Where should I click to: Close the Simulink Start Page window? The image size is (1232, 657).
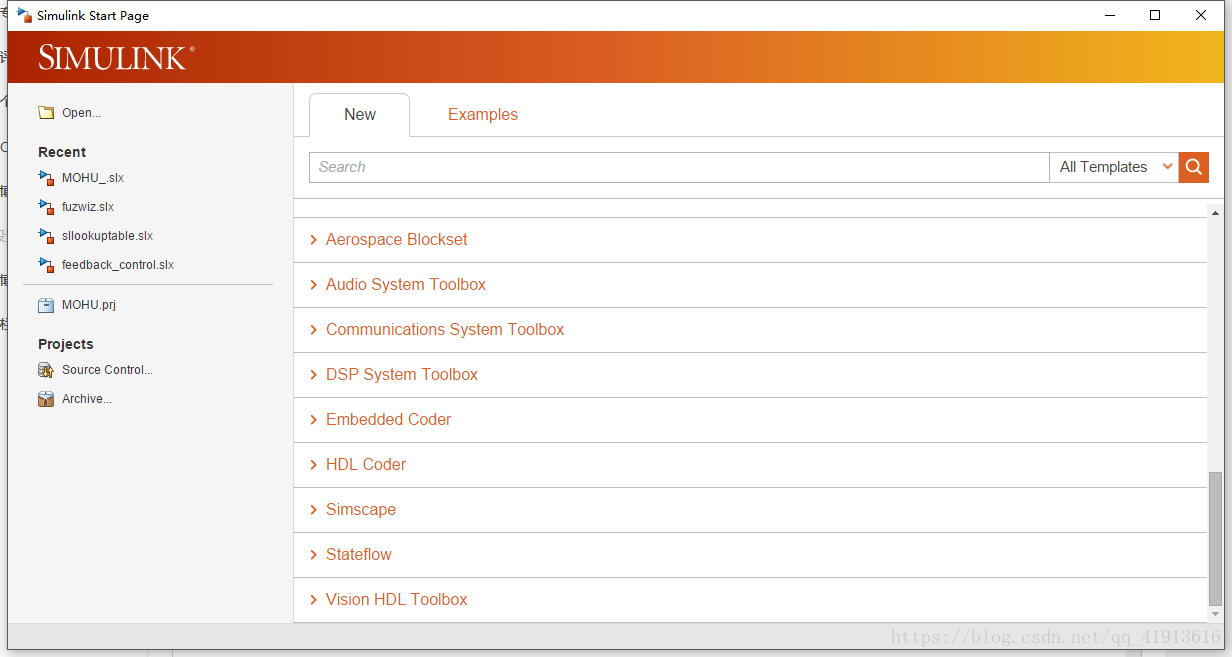pos(1201,15)
